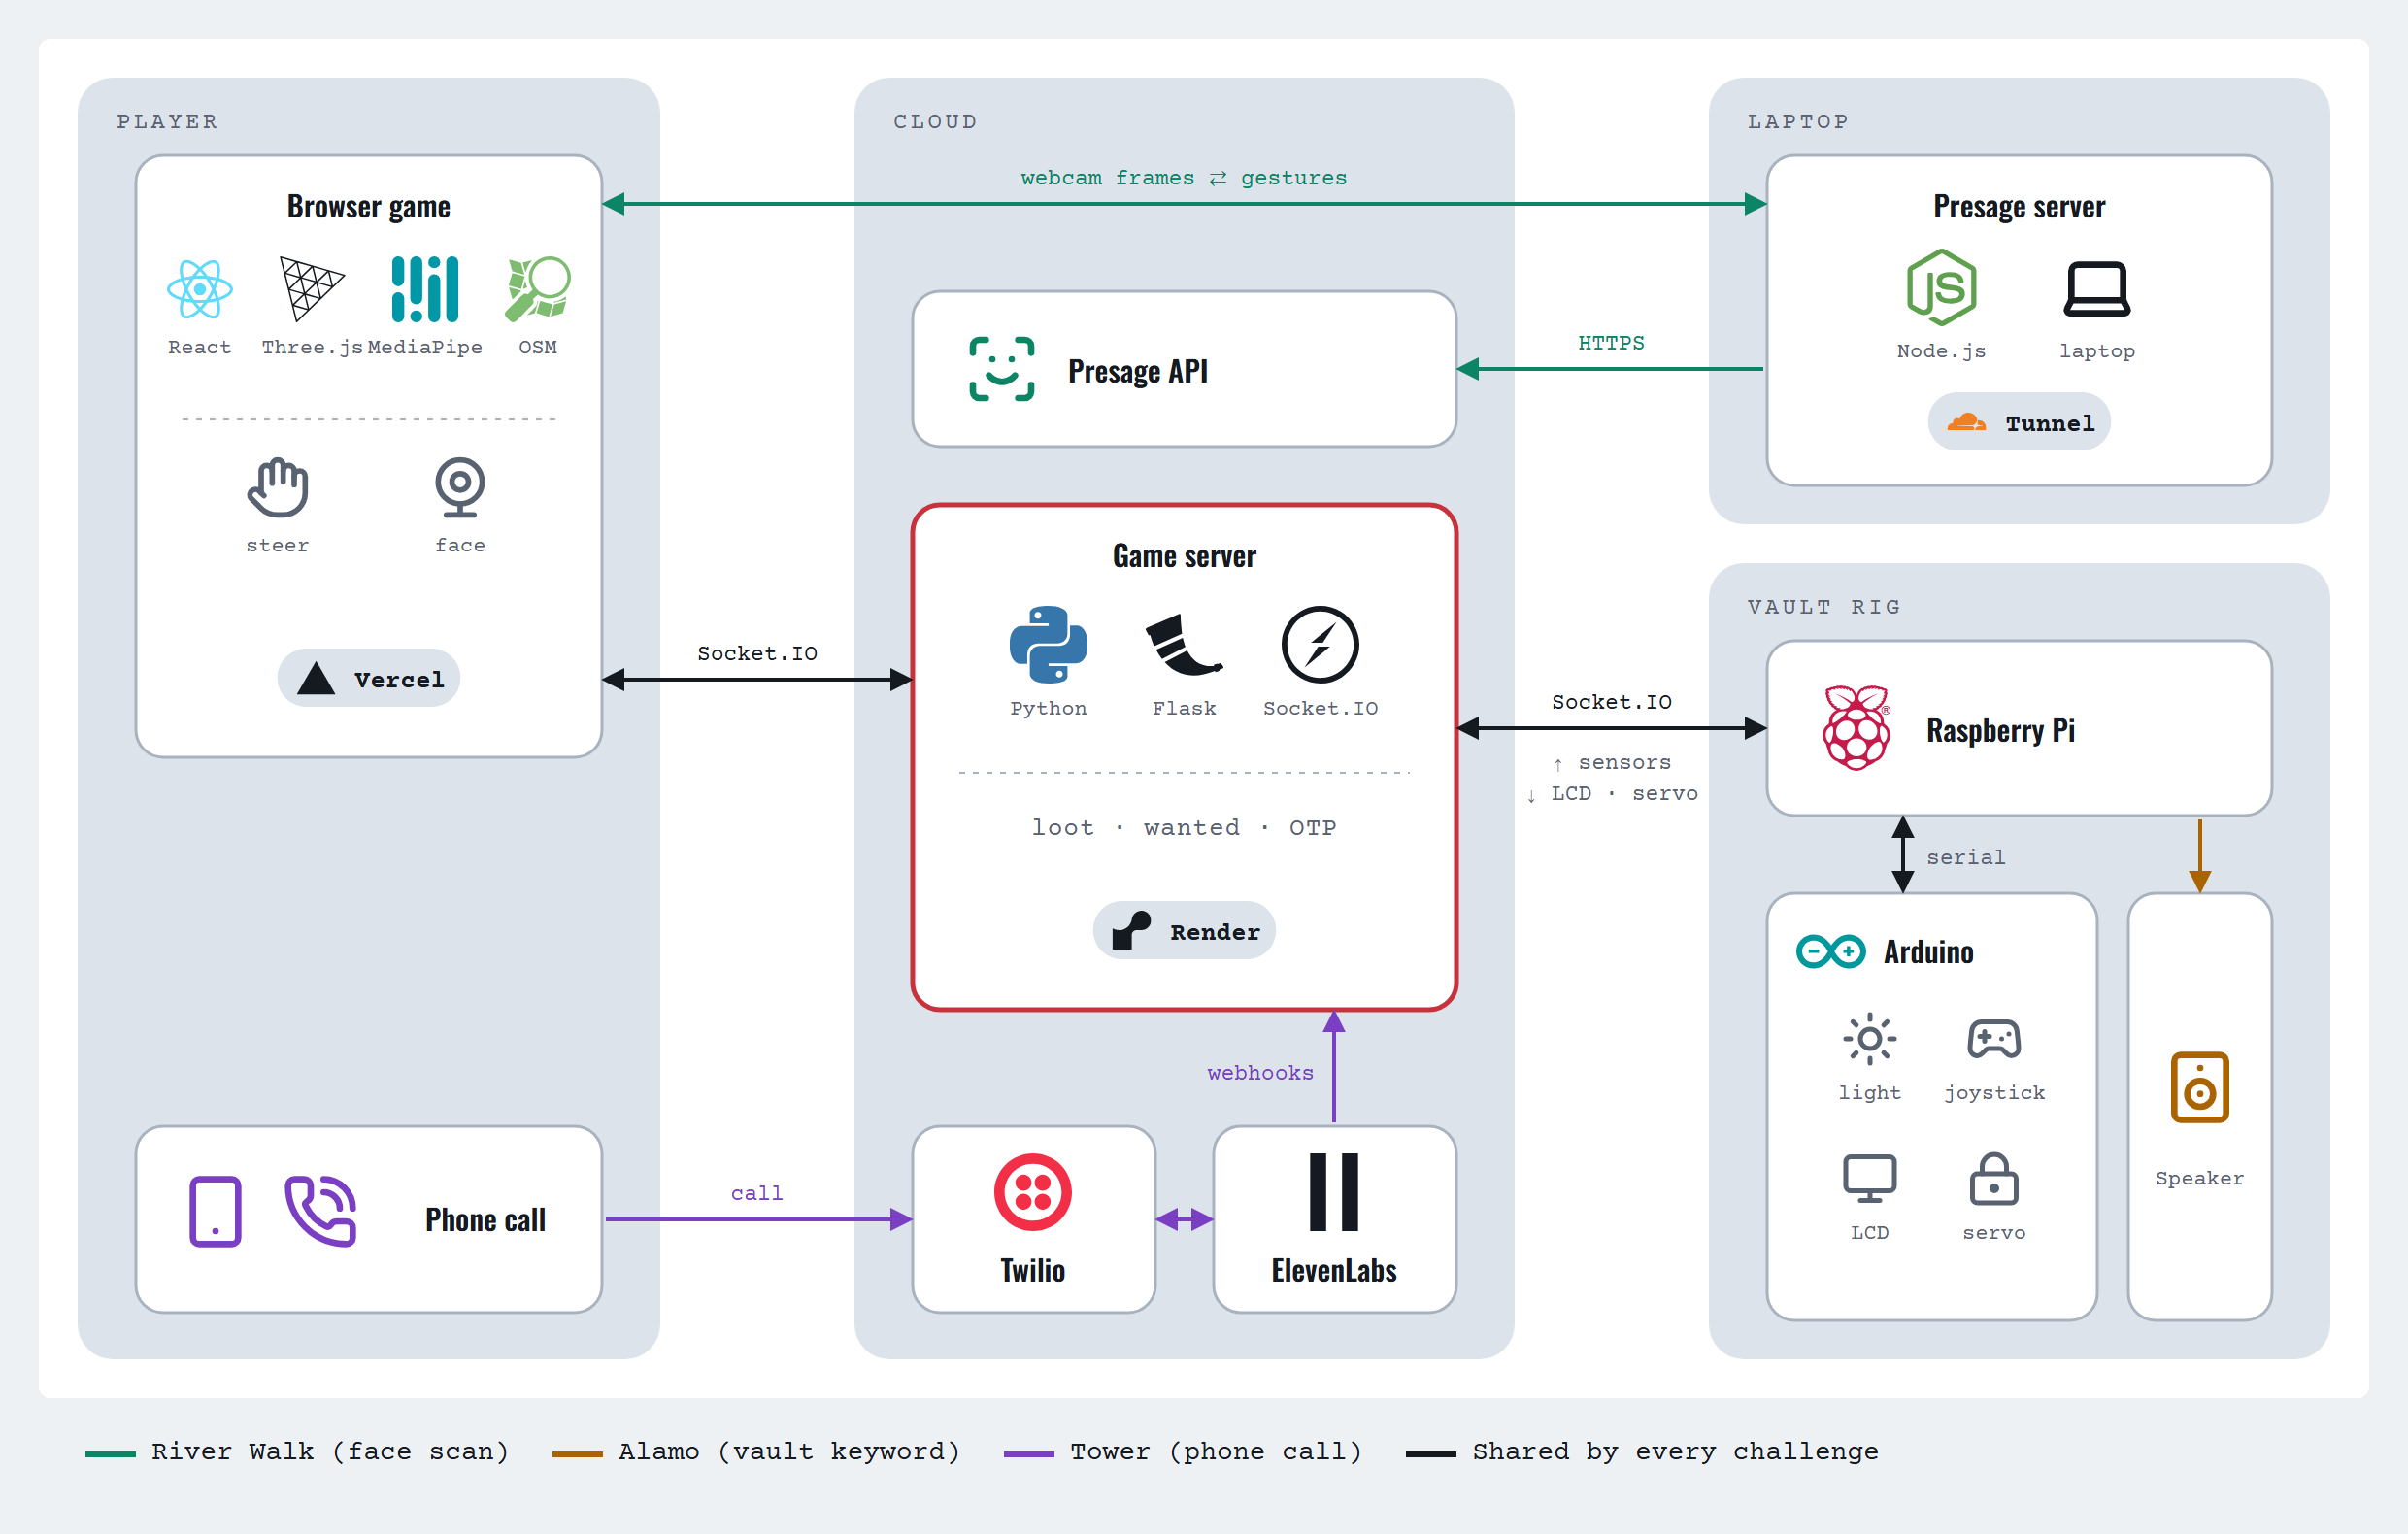Click the Python logo icon

pyautogui.click(x=1048, y=645)
